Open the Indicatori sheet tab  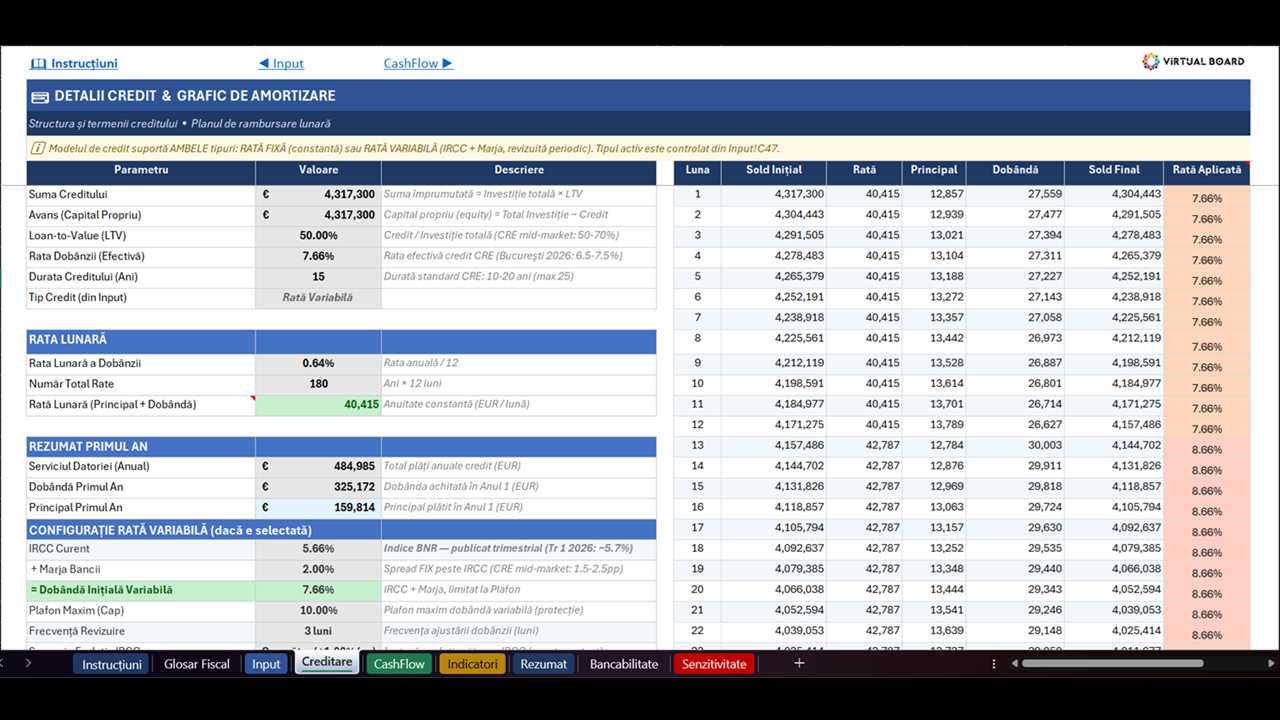(x=472, y=664)
